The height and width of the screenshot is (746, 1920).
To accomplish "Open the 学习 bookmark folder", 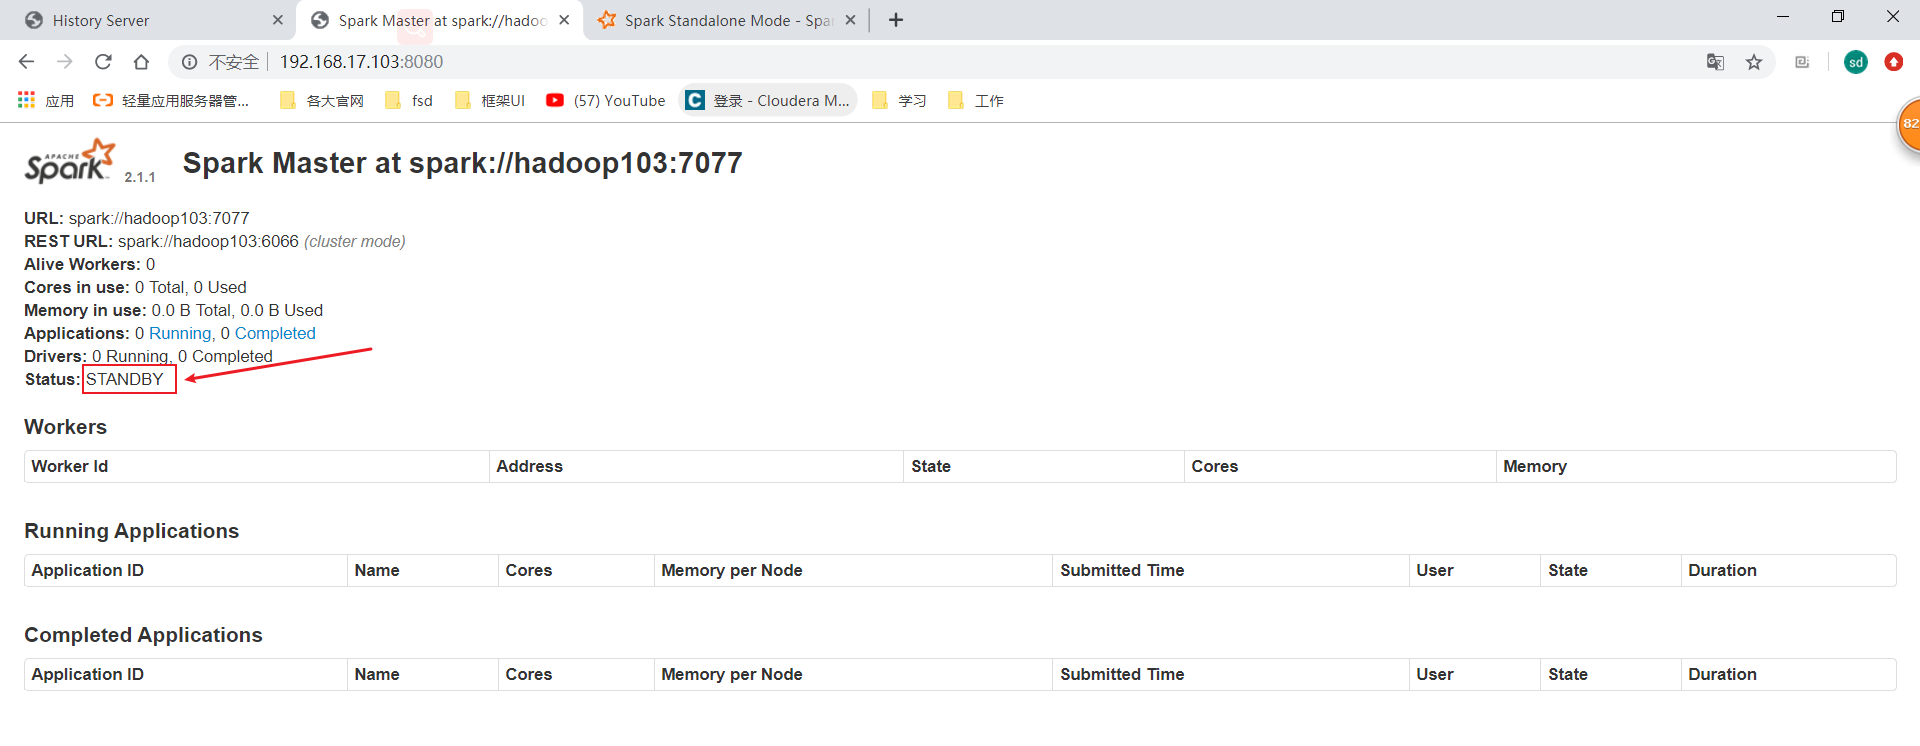I will (899, 100).
